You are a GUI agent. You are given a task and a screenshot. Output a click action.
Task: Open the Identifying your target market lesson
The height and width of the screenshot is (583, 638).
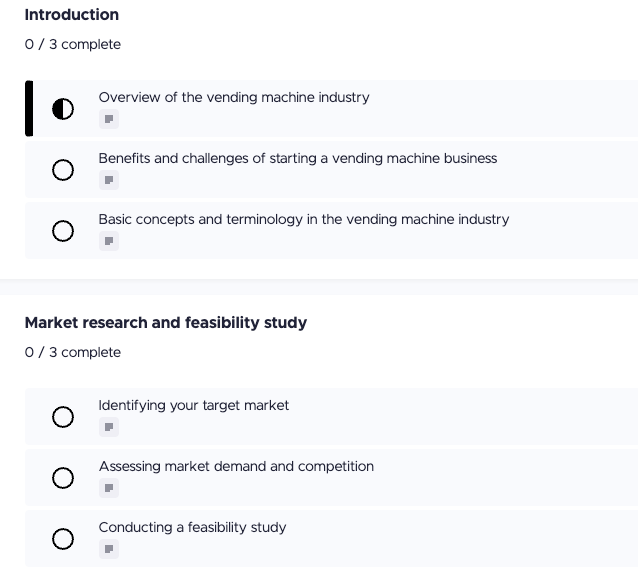click(194, 406)
